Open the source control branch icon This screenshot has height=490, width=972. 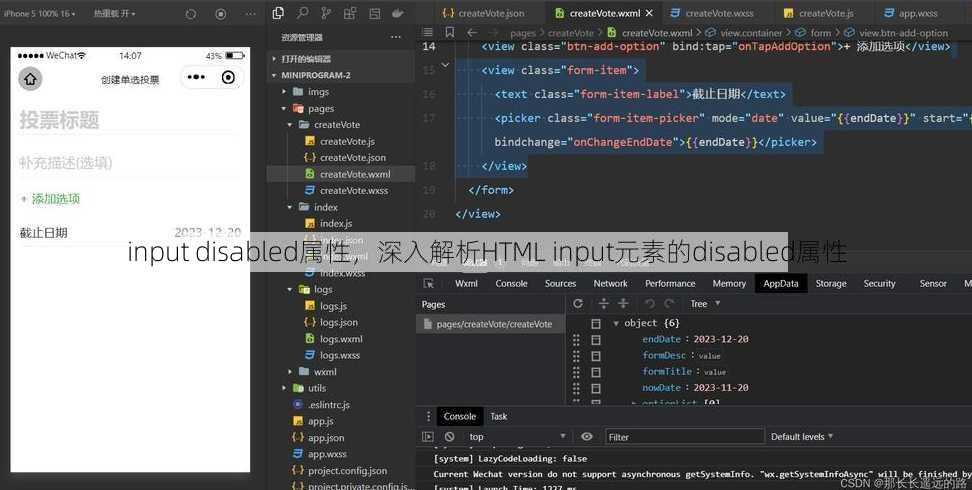[326, 13]
